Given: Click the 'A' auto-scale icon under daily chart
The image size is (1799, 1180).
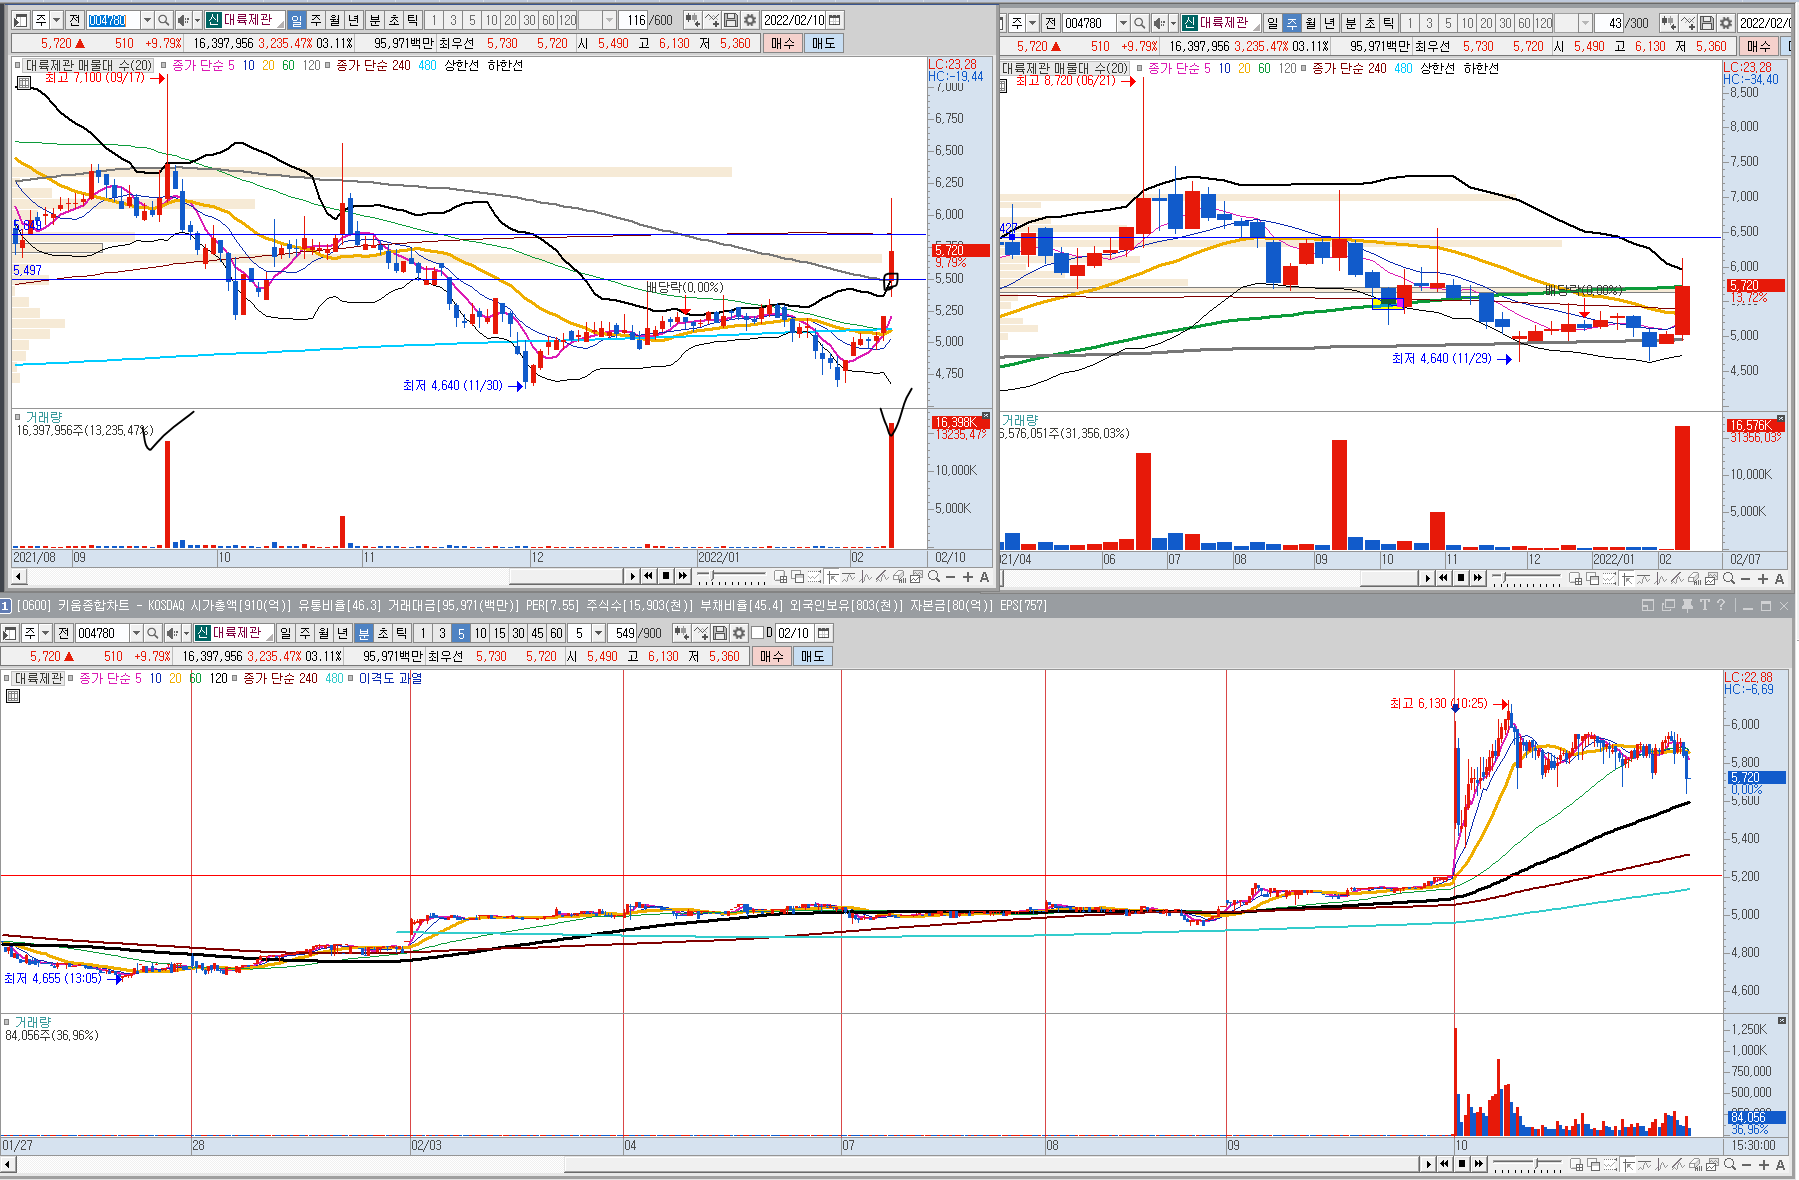Looking at the screenshot, I should (x=984, y=577).
